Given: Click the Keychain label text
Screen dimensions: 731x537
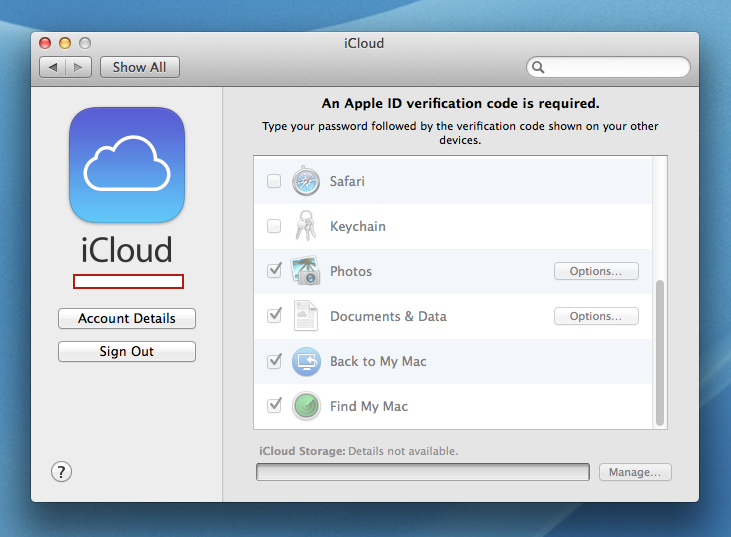Looking at the screenshot, I should (x=358, y=226).
